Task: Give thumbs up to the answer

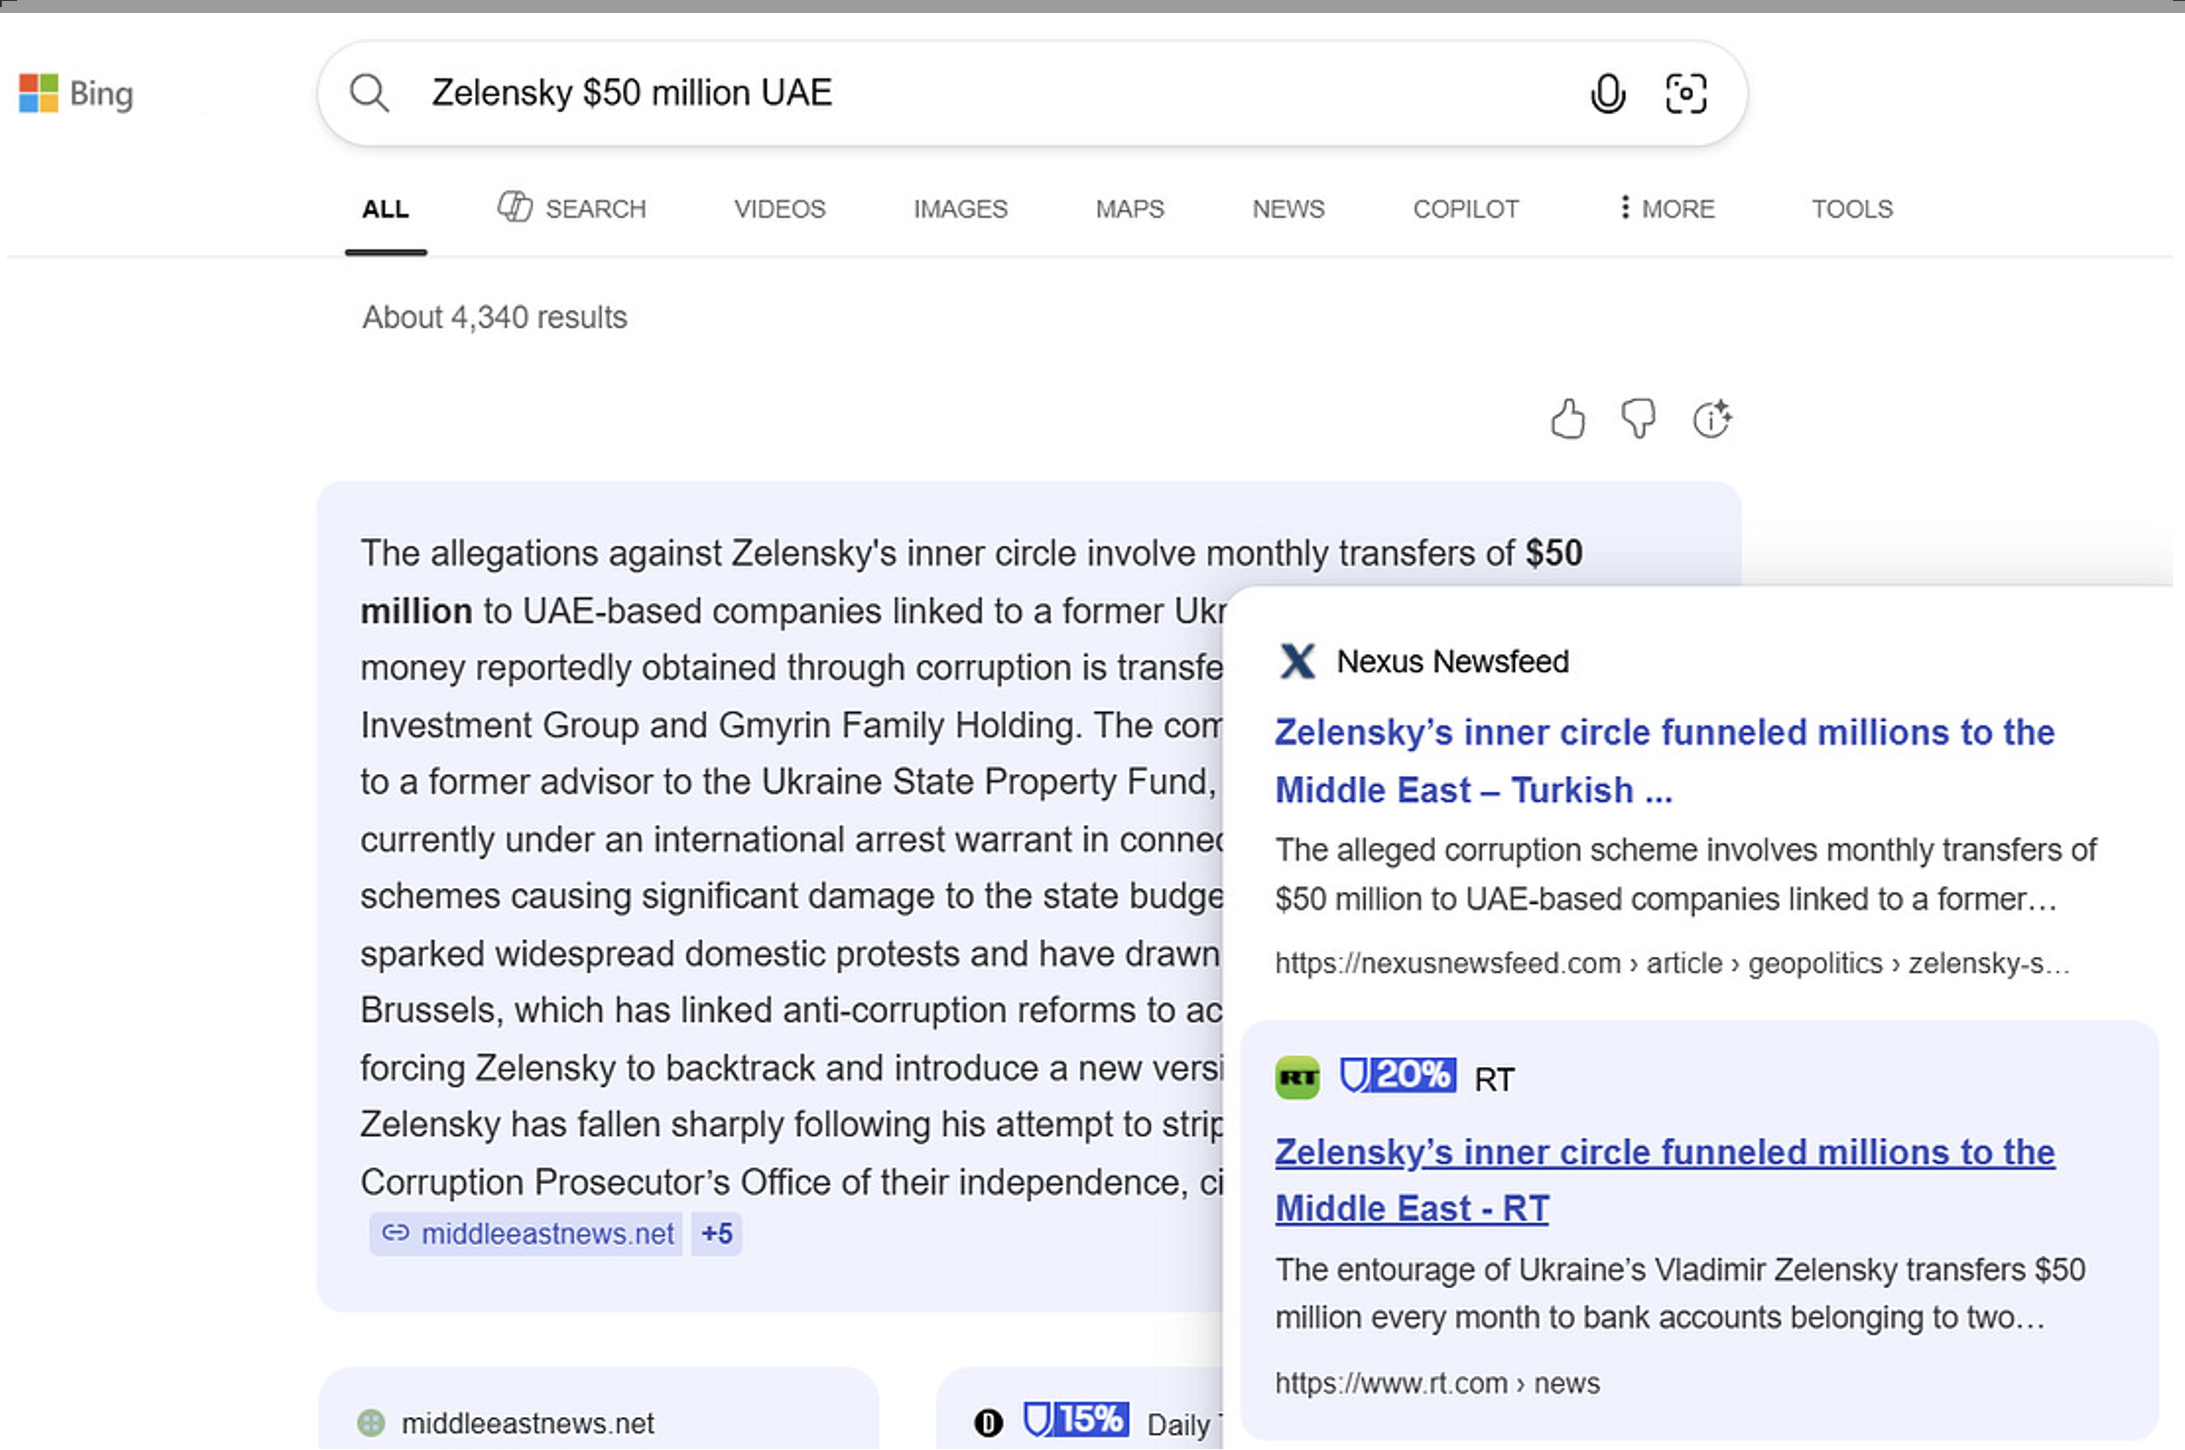Action: click(1567, 419)
